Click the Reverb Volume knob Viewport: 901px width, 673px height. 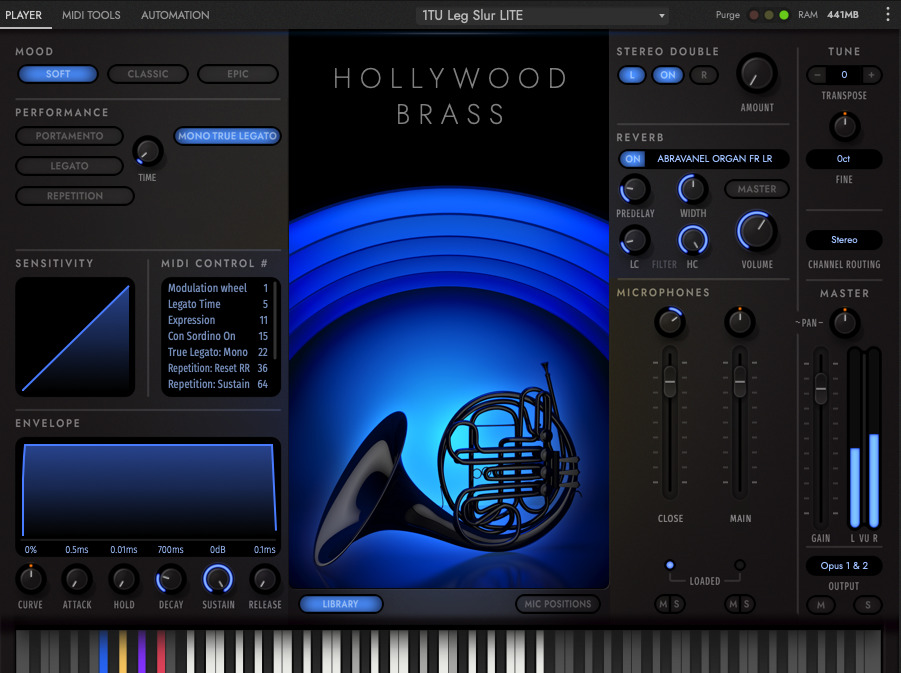click(757, 231)
